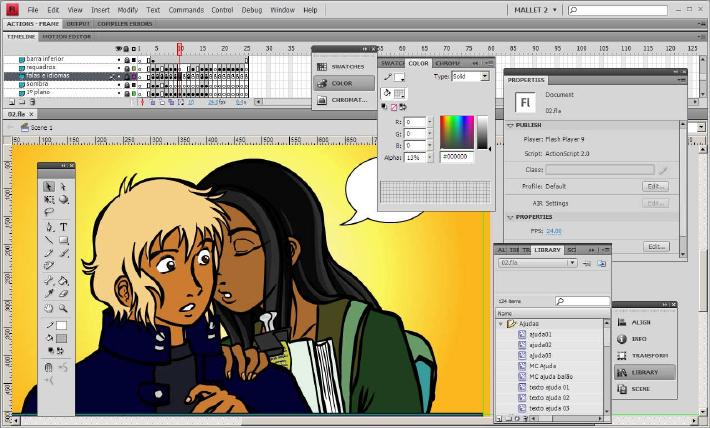Open the MALLET 2 workspace dropdown

[536, 10]
